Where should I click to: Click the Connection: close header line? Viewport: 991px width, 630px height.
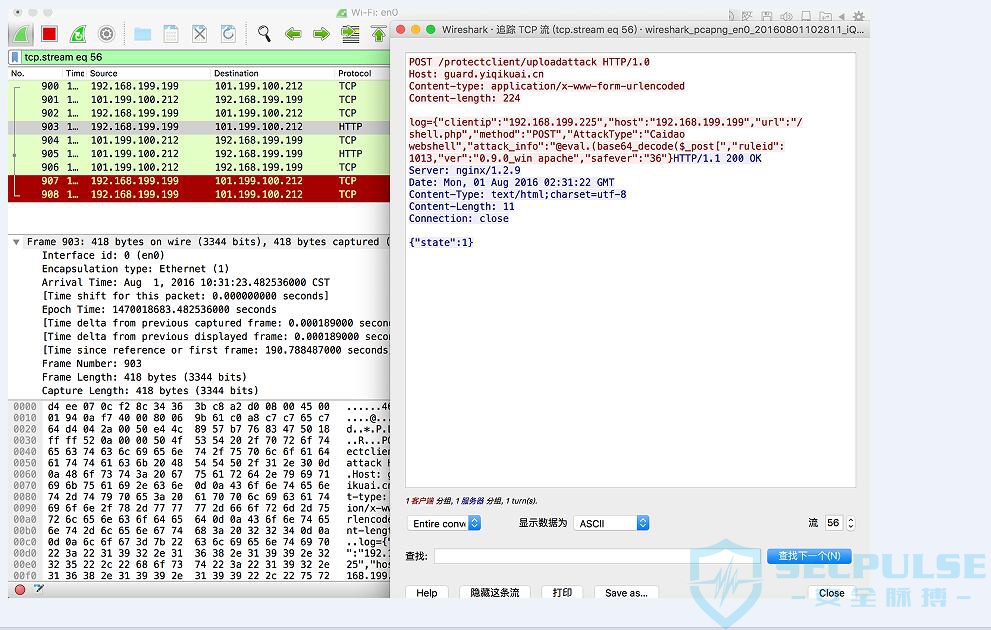tap(458, 219)
